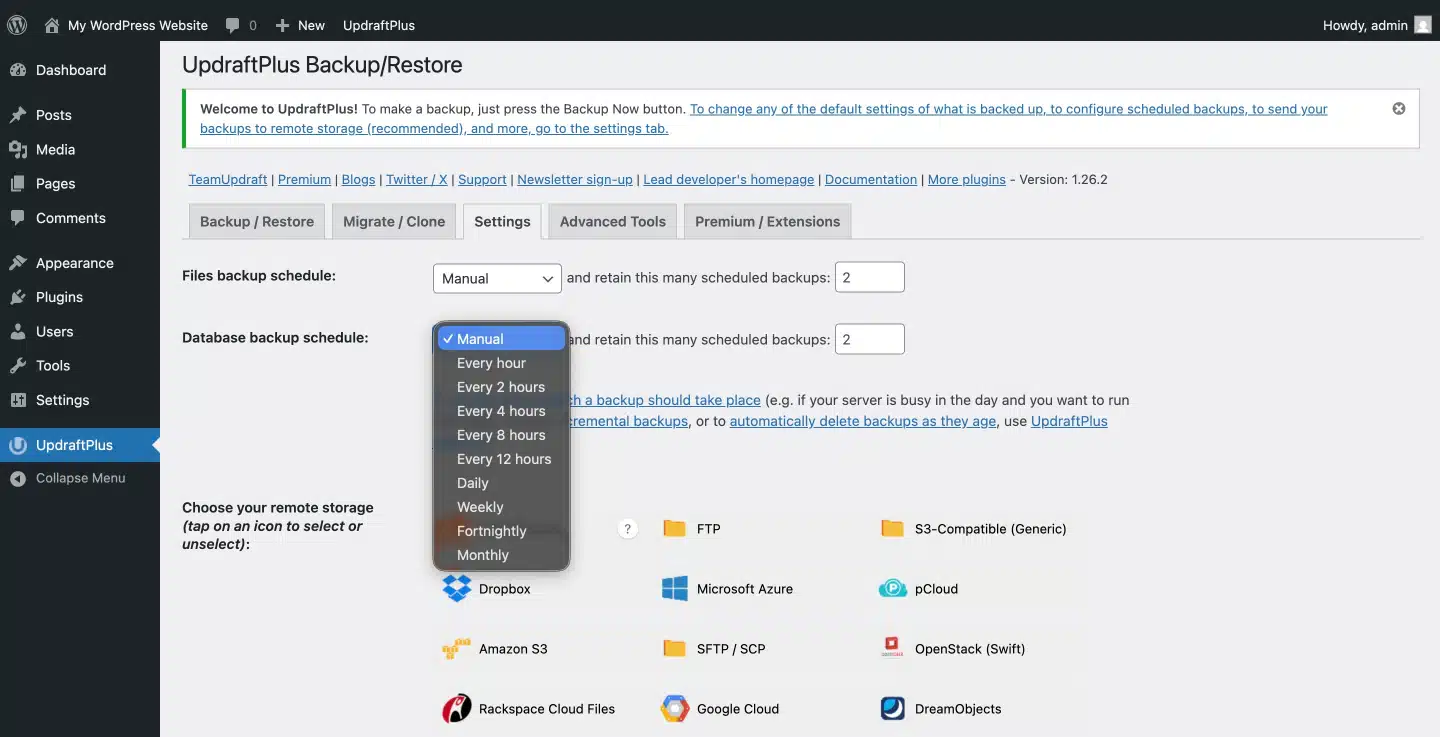
Task: Open the comments bubble icon in the admin bar
Action: click(x=233, y=26)
